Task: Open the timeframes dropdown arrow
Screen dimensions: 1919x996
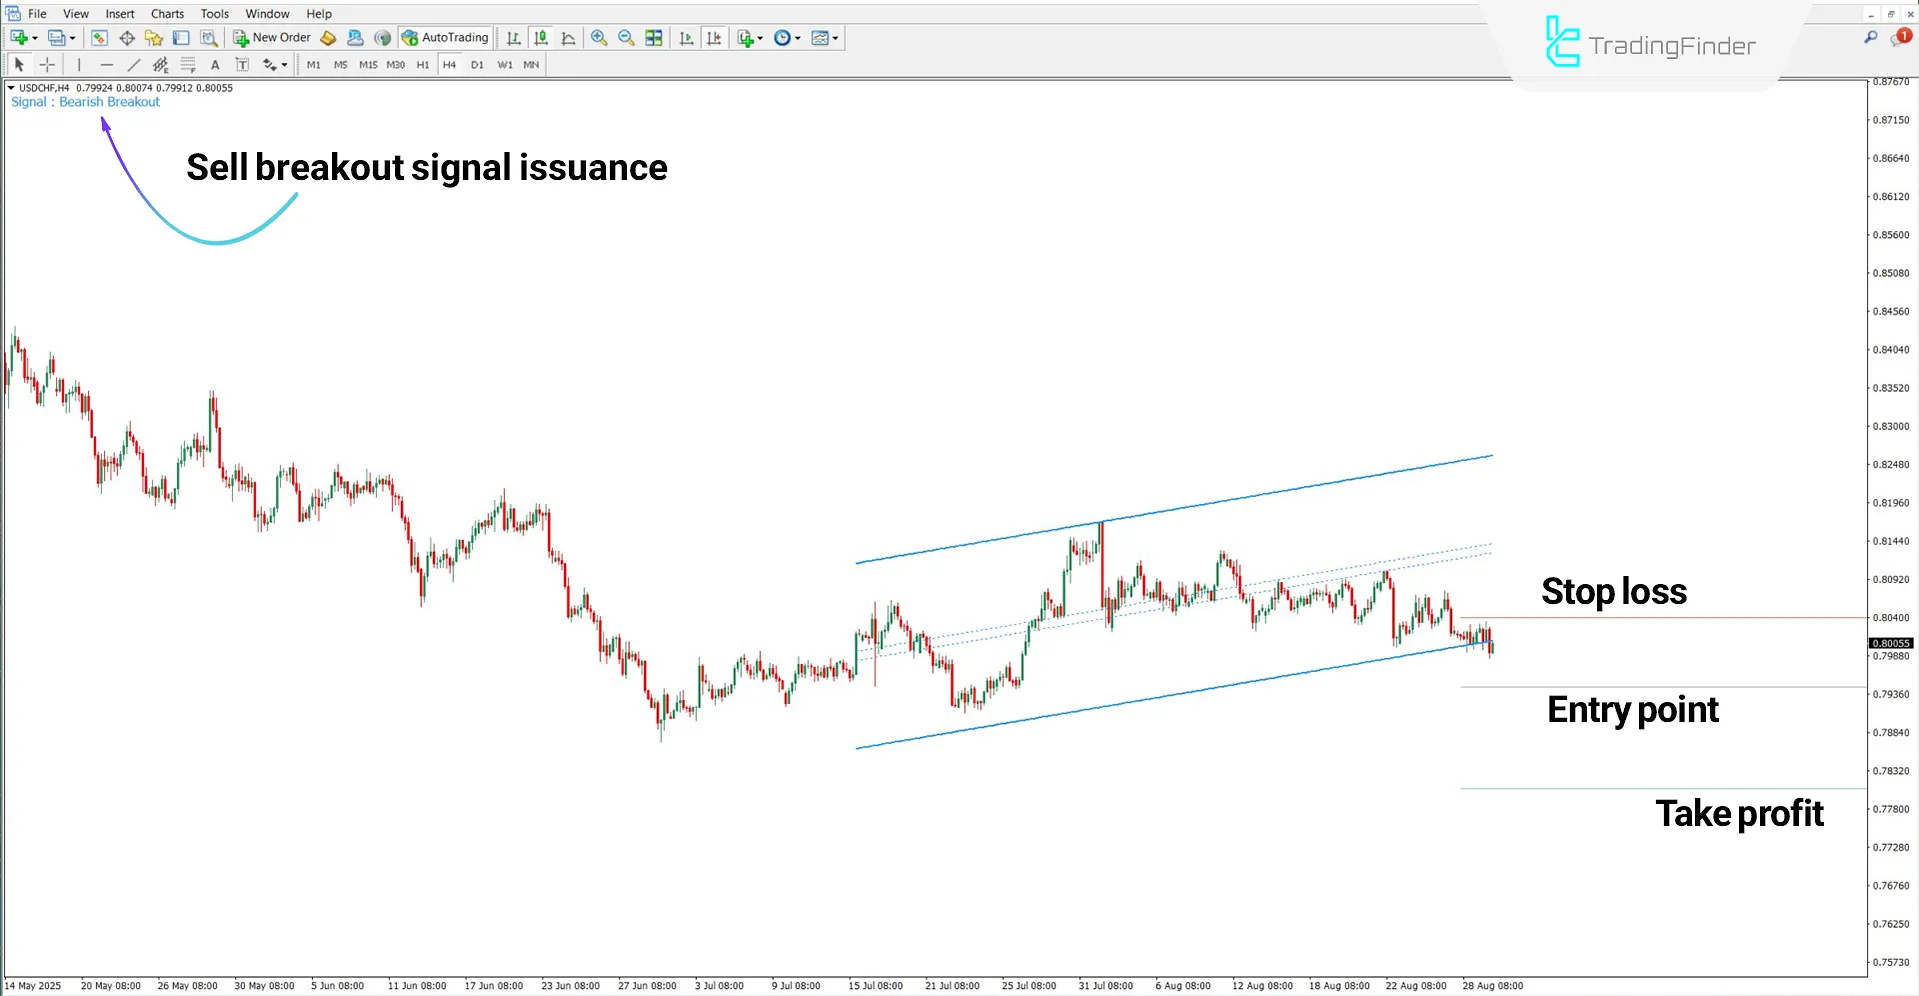Action: click(797, 38)
